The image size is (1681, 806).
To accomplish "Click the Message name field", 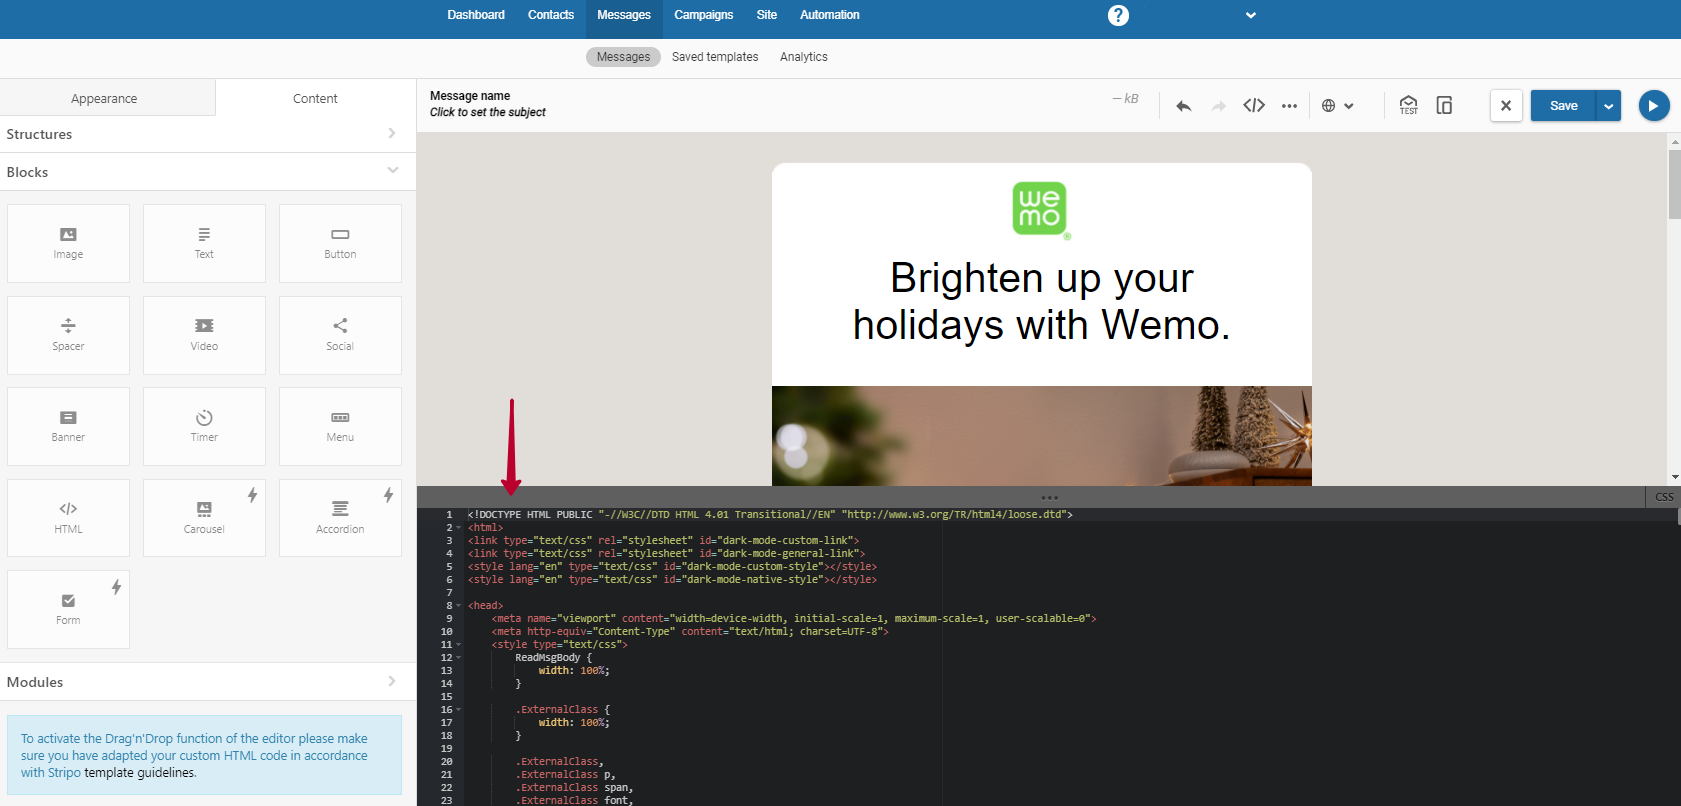I will click(x=470, y=96).
